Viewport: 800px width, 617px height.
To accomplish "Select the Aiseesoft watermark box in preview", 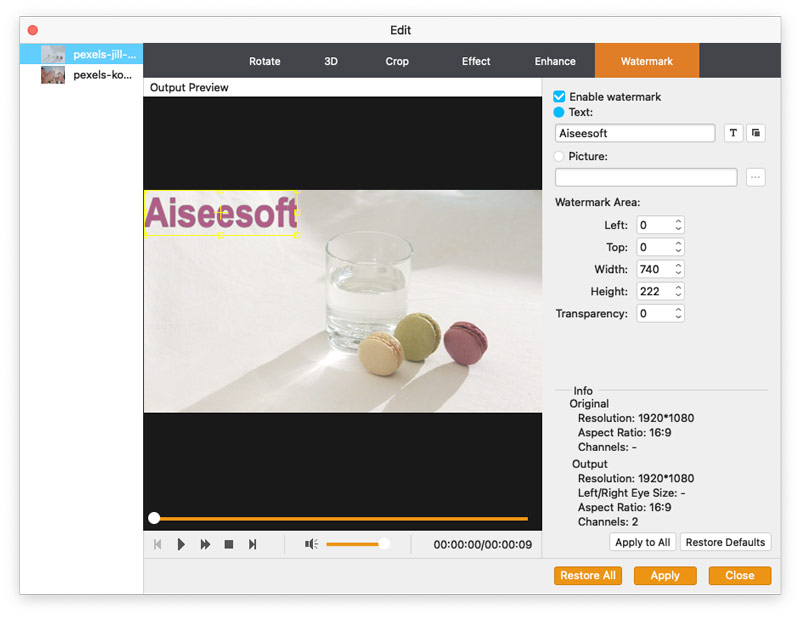I will pyautogui.click(x=221, y=213).
